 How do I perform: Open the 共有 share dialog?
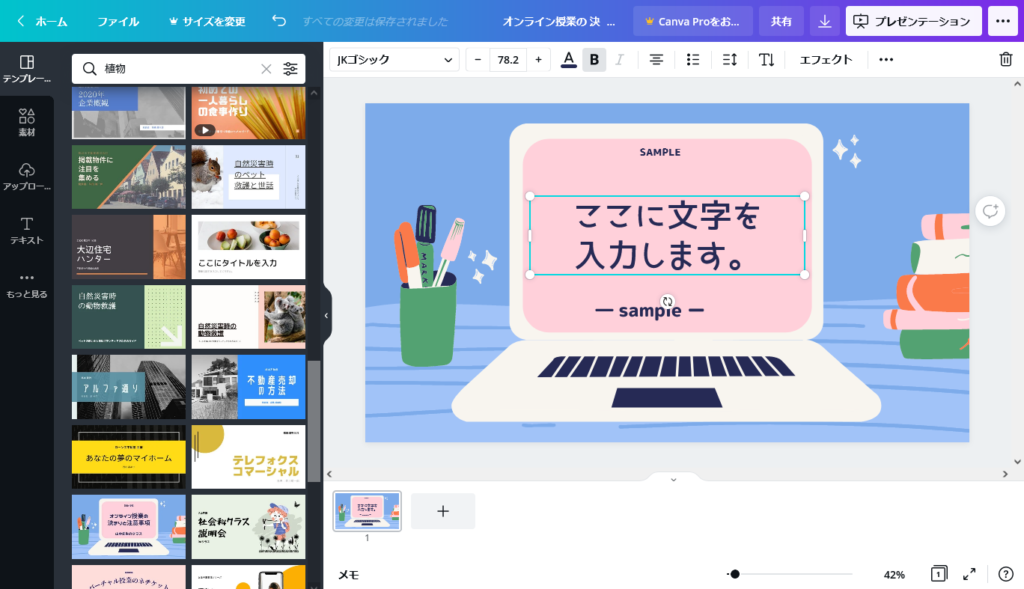point(781,22)
